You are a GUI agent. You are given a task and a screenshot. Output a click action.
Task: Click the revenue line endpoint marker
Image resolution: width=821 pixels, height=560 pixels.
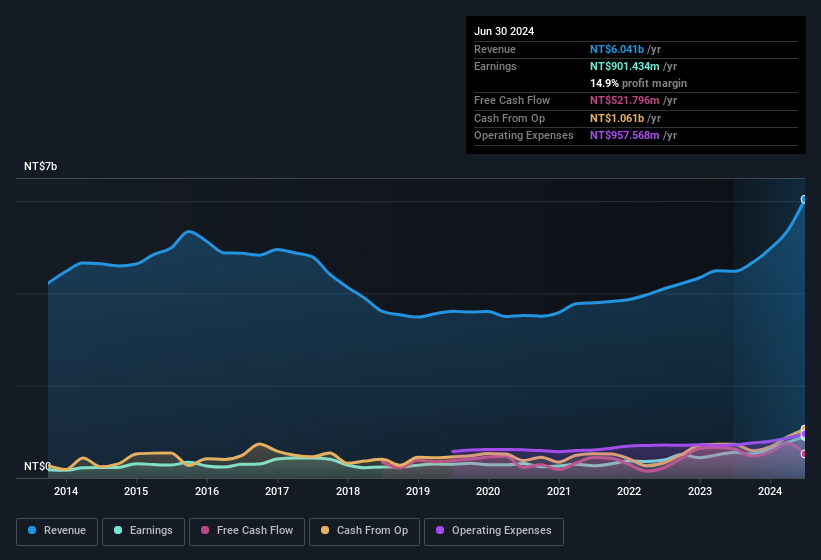click(804, 199)
